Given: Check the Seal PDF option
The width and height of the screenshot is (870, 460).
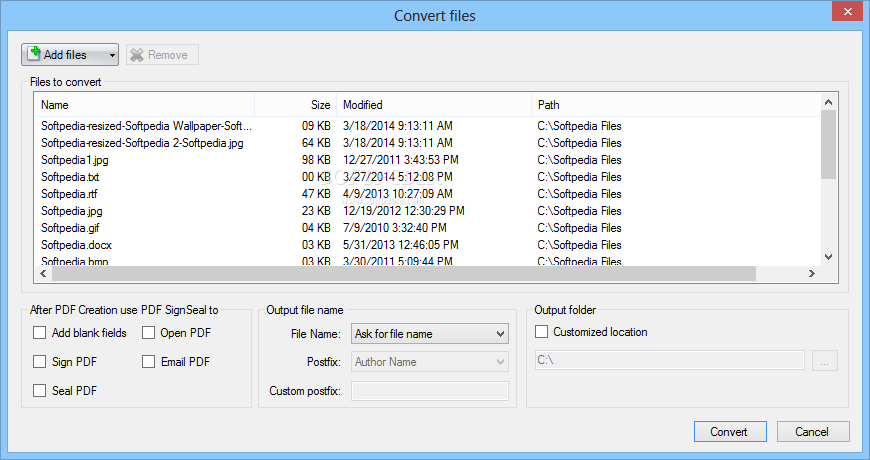Looking at the screenshot, I should click(x=40, y=391).
